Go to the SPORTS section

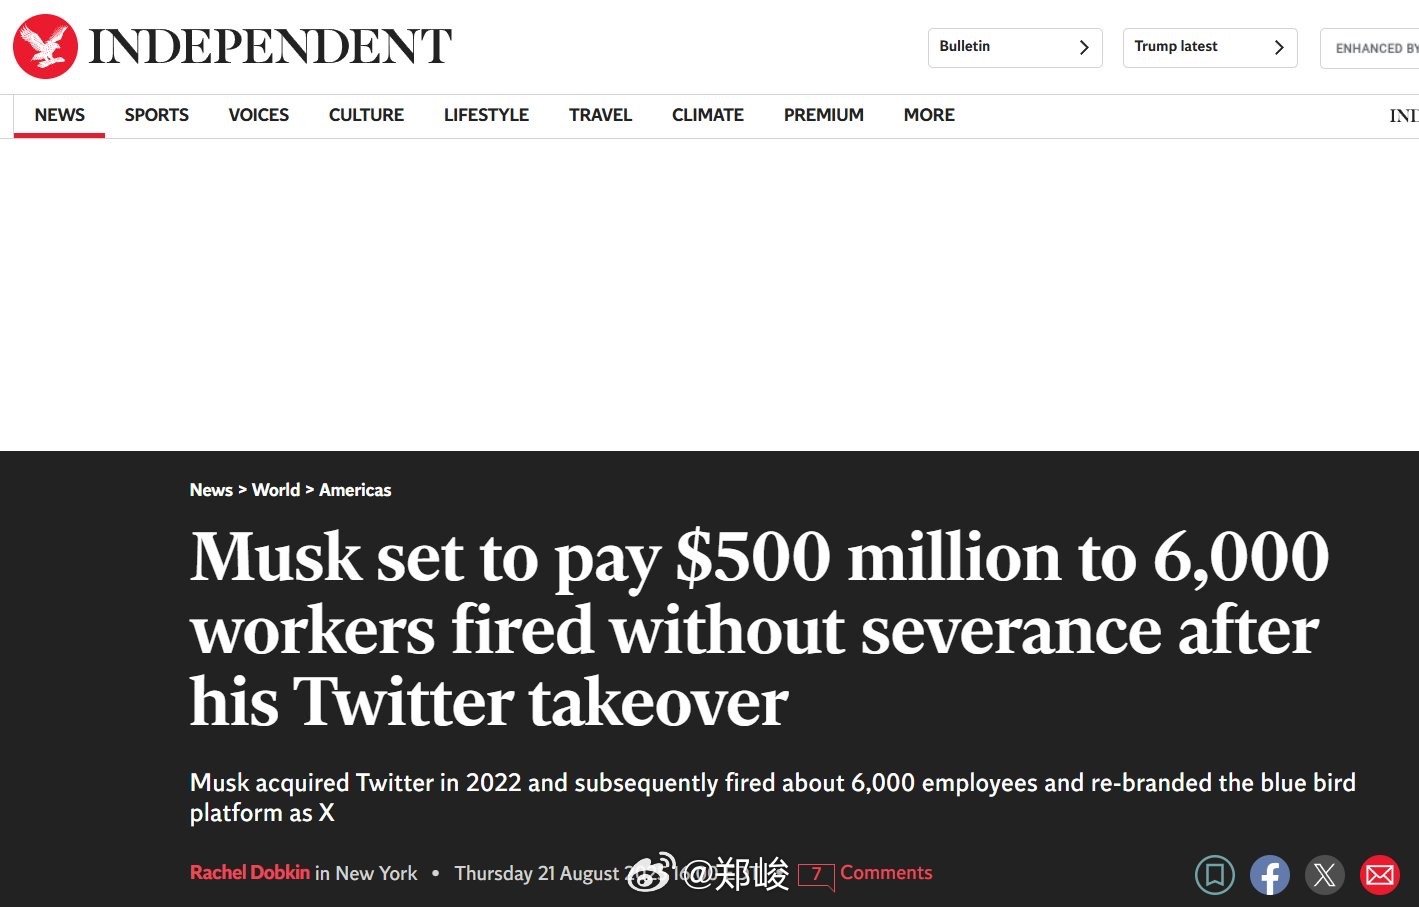[x=157, y=115]
